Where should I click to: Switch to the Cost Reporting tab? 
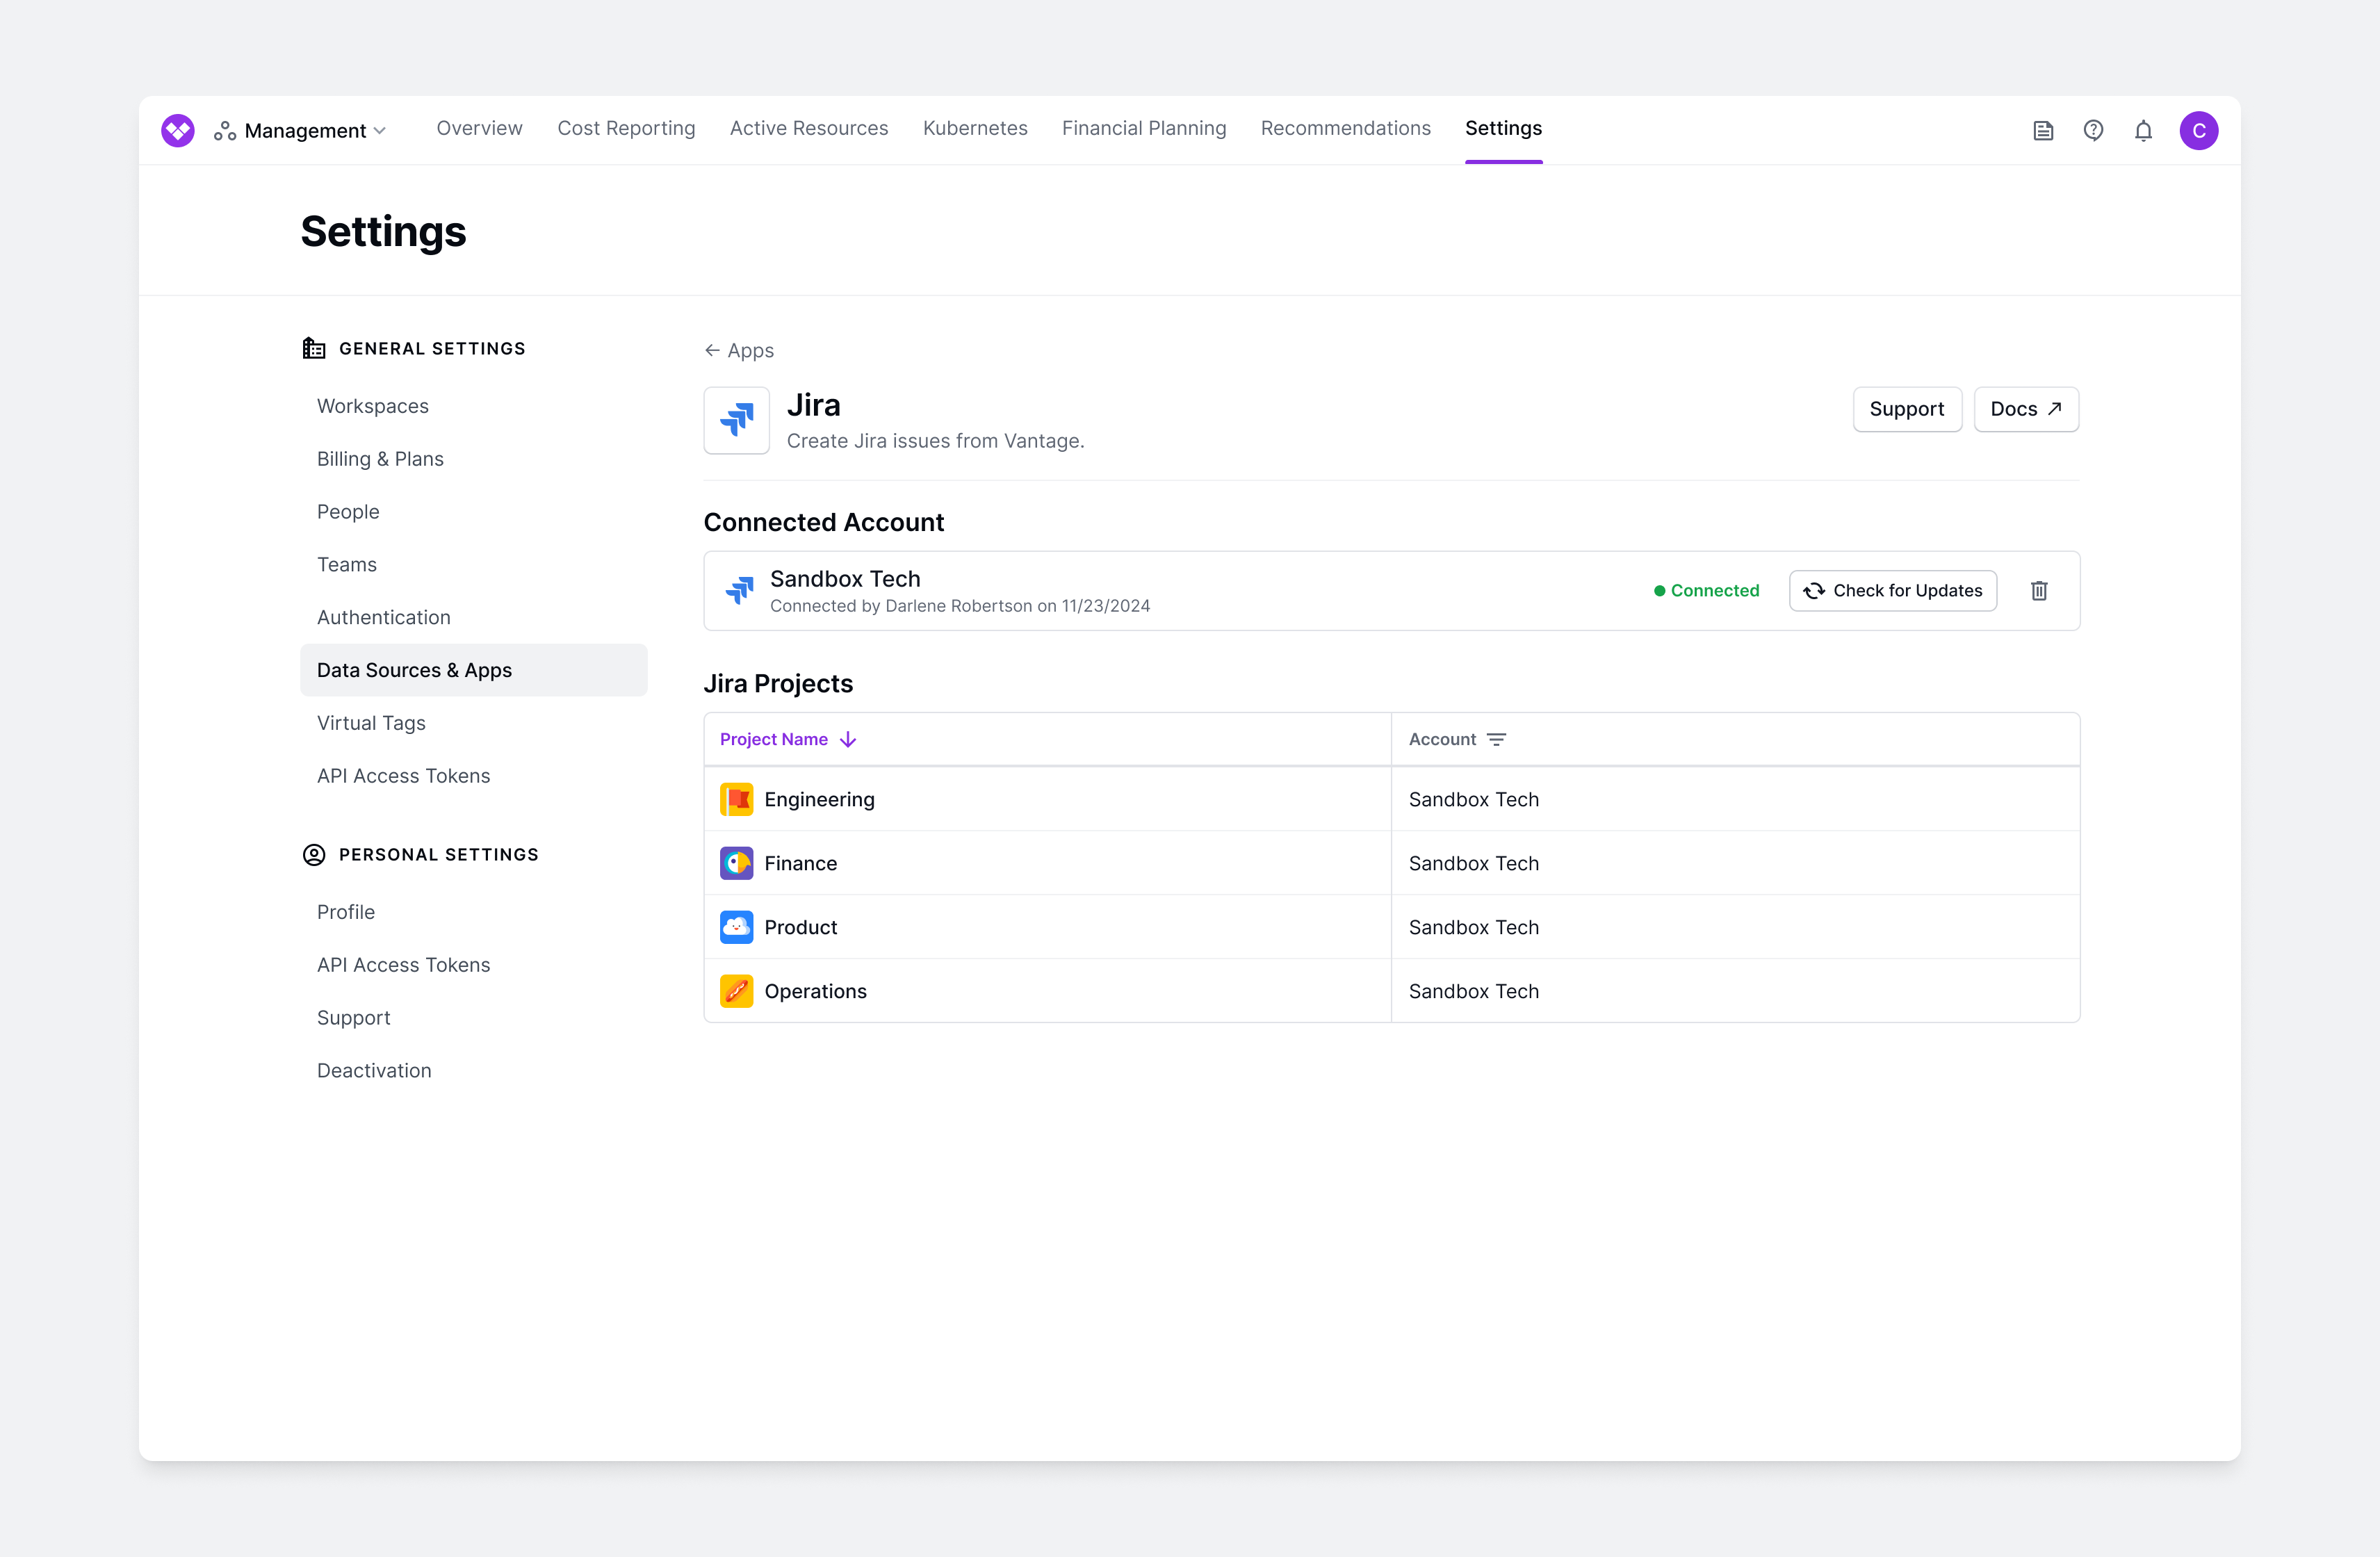tap(626, 128)
